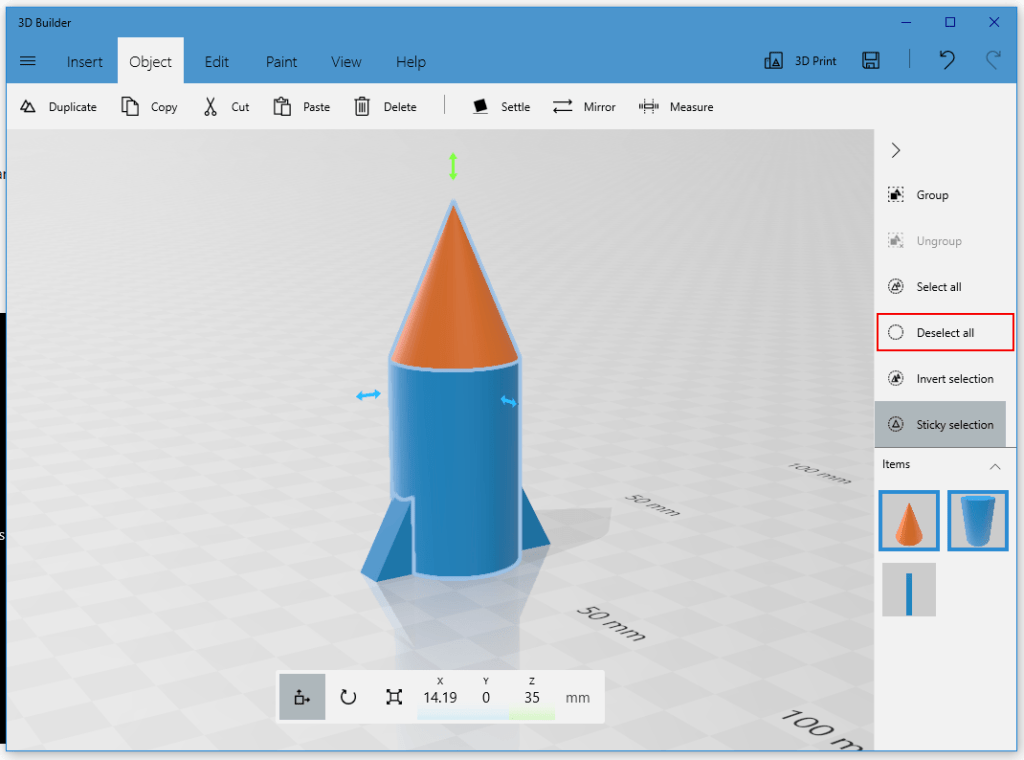
Task: Click the Undo arrow icon
Action: pos(947,60)
